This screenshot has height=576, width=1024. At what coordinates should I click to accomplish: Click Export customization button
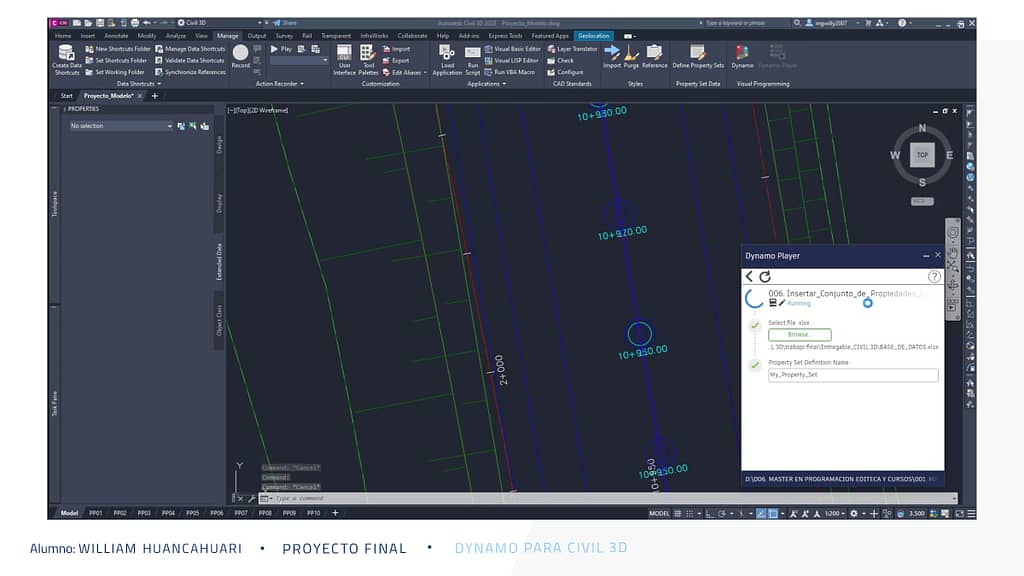396,61
